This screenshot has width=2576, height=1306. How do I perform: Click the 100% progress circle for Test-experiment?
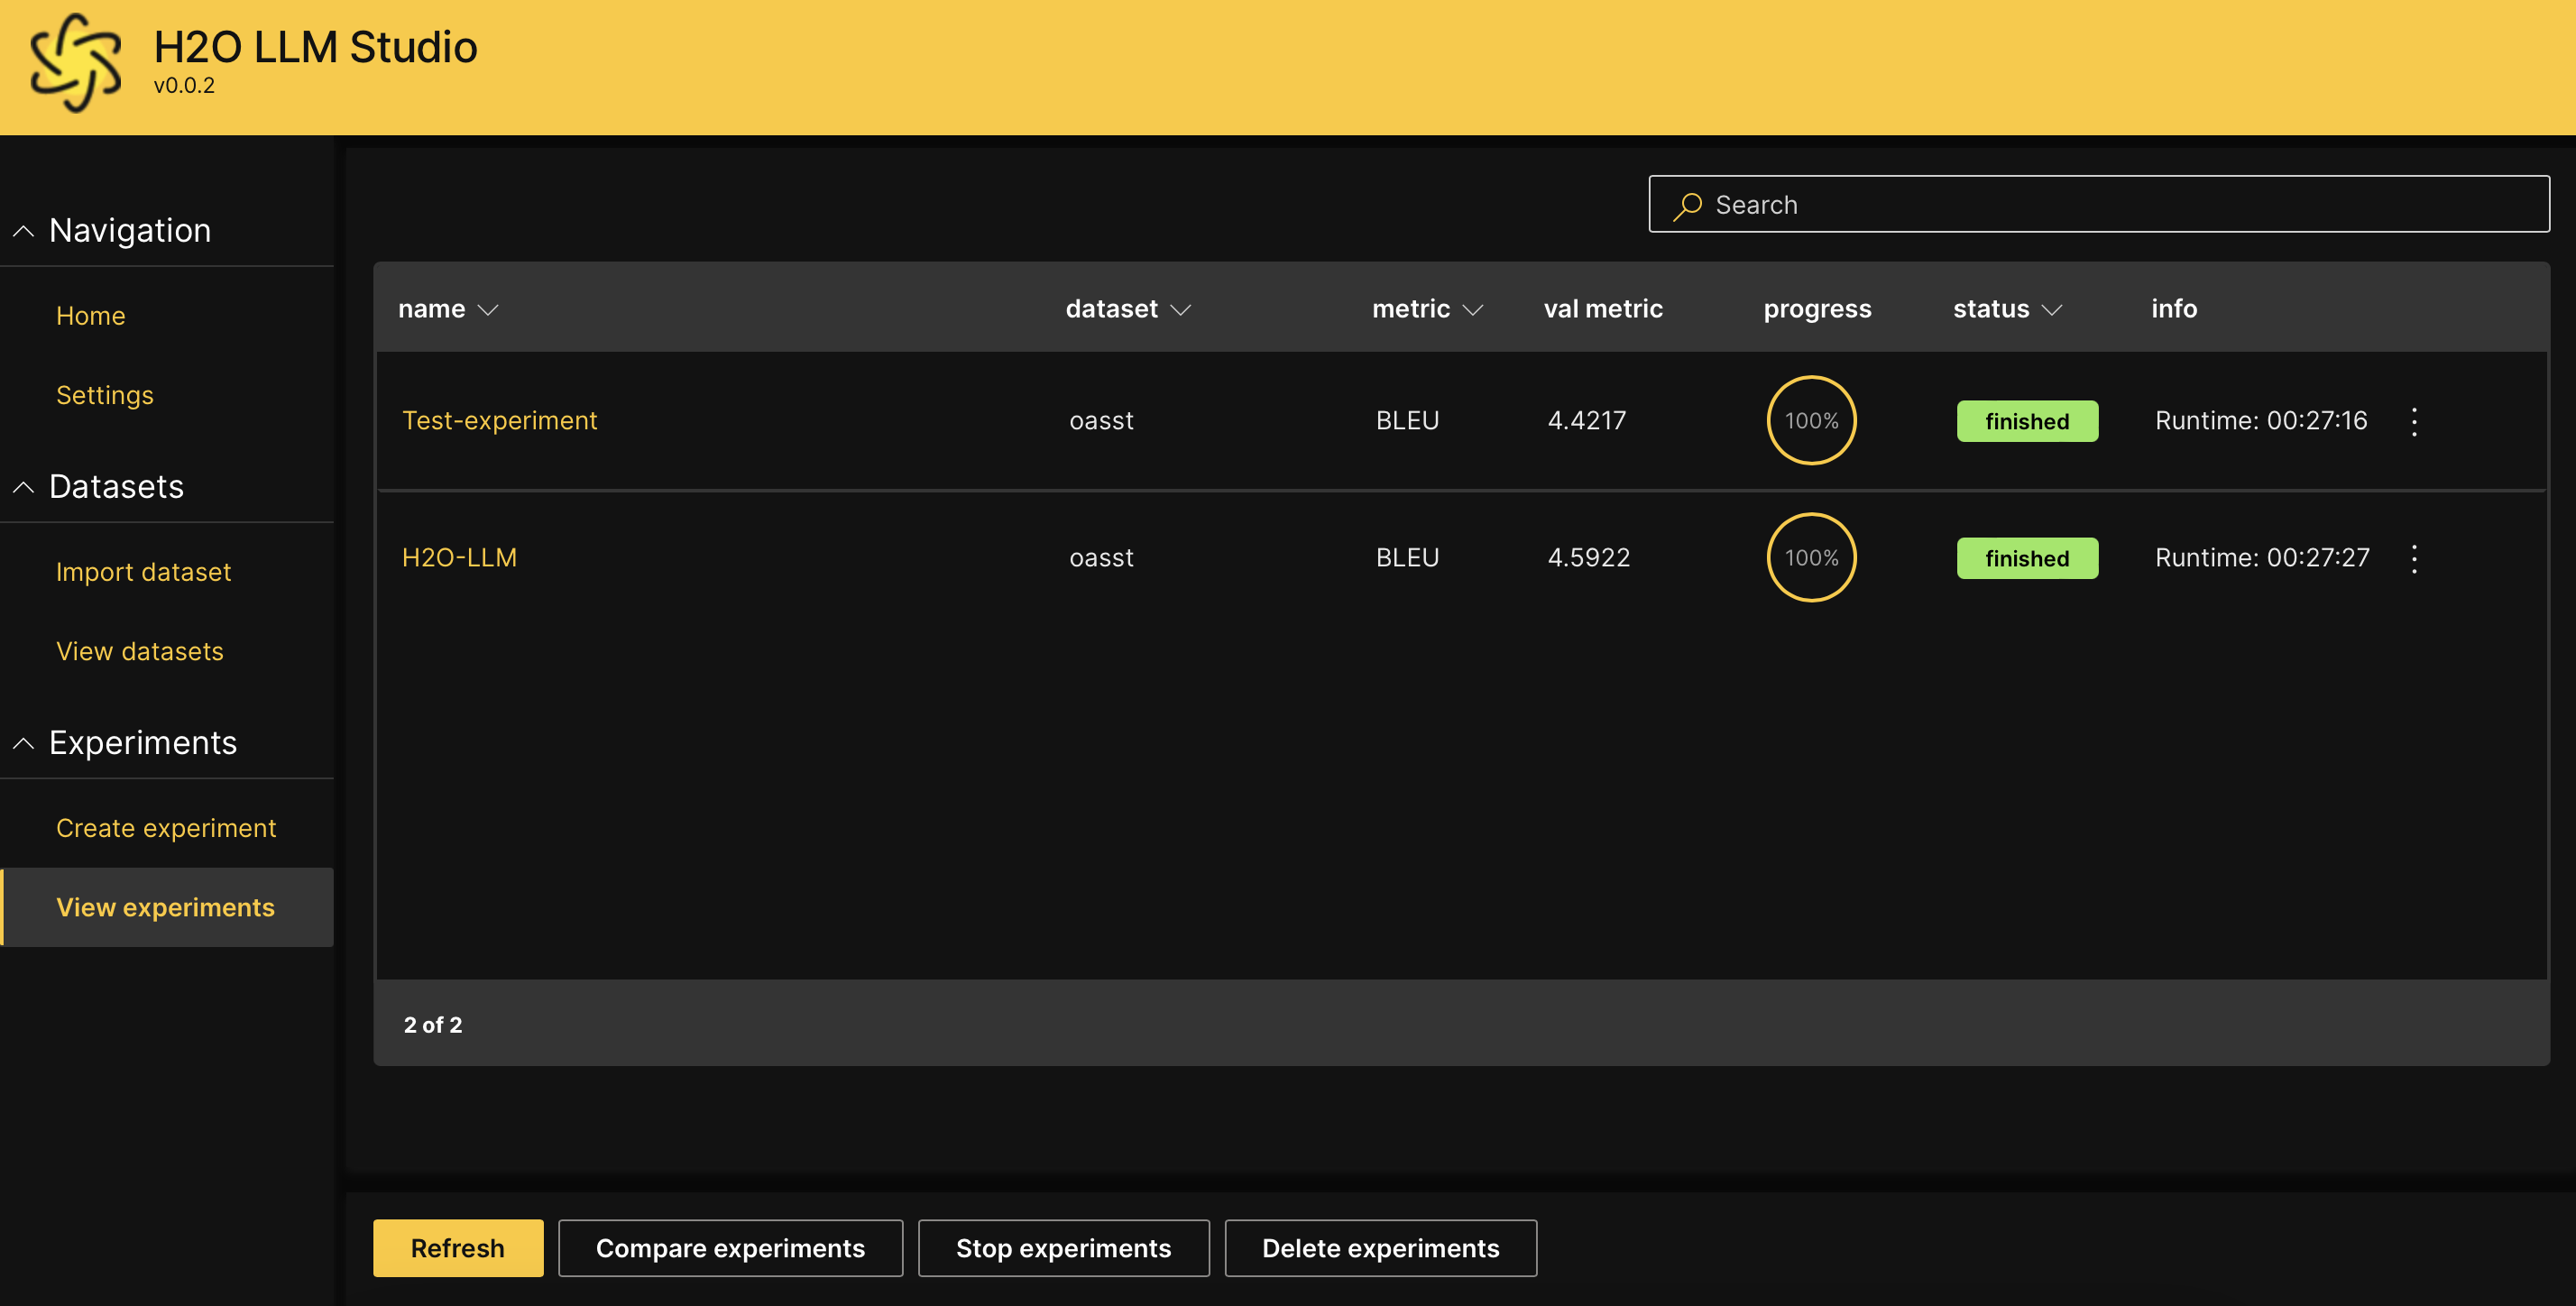[1811, 421]
